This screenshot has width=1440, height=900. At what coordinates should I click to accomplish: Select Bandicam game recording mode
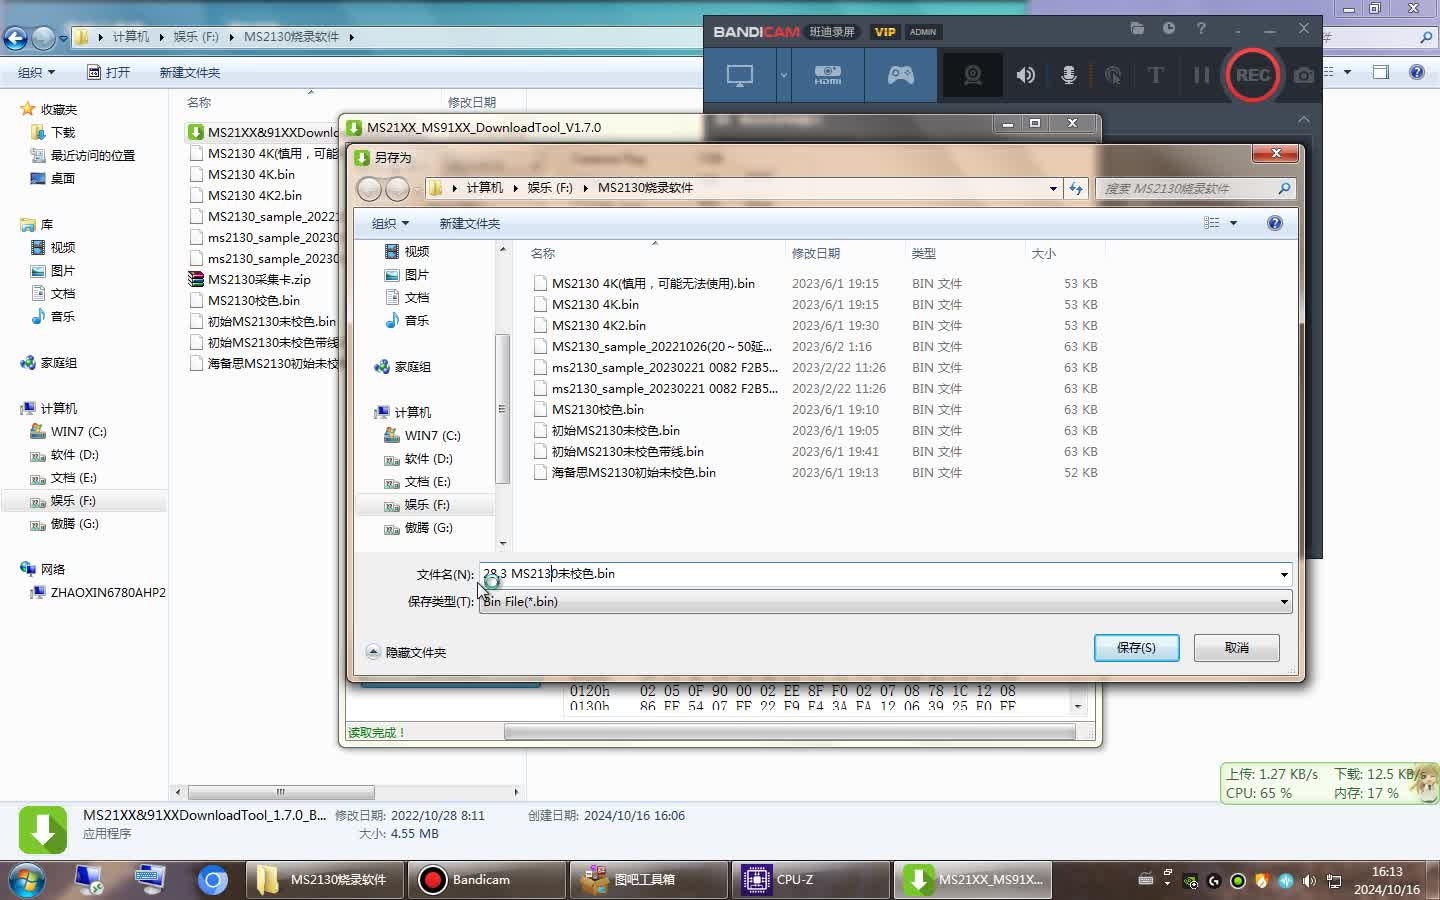pyautogui.click(x=900, y=75)
